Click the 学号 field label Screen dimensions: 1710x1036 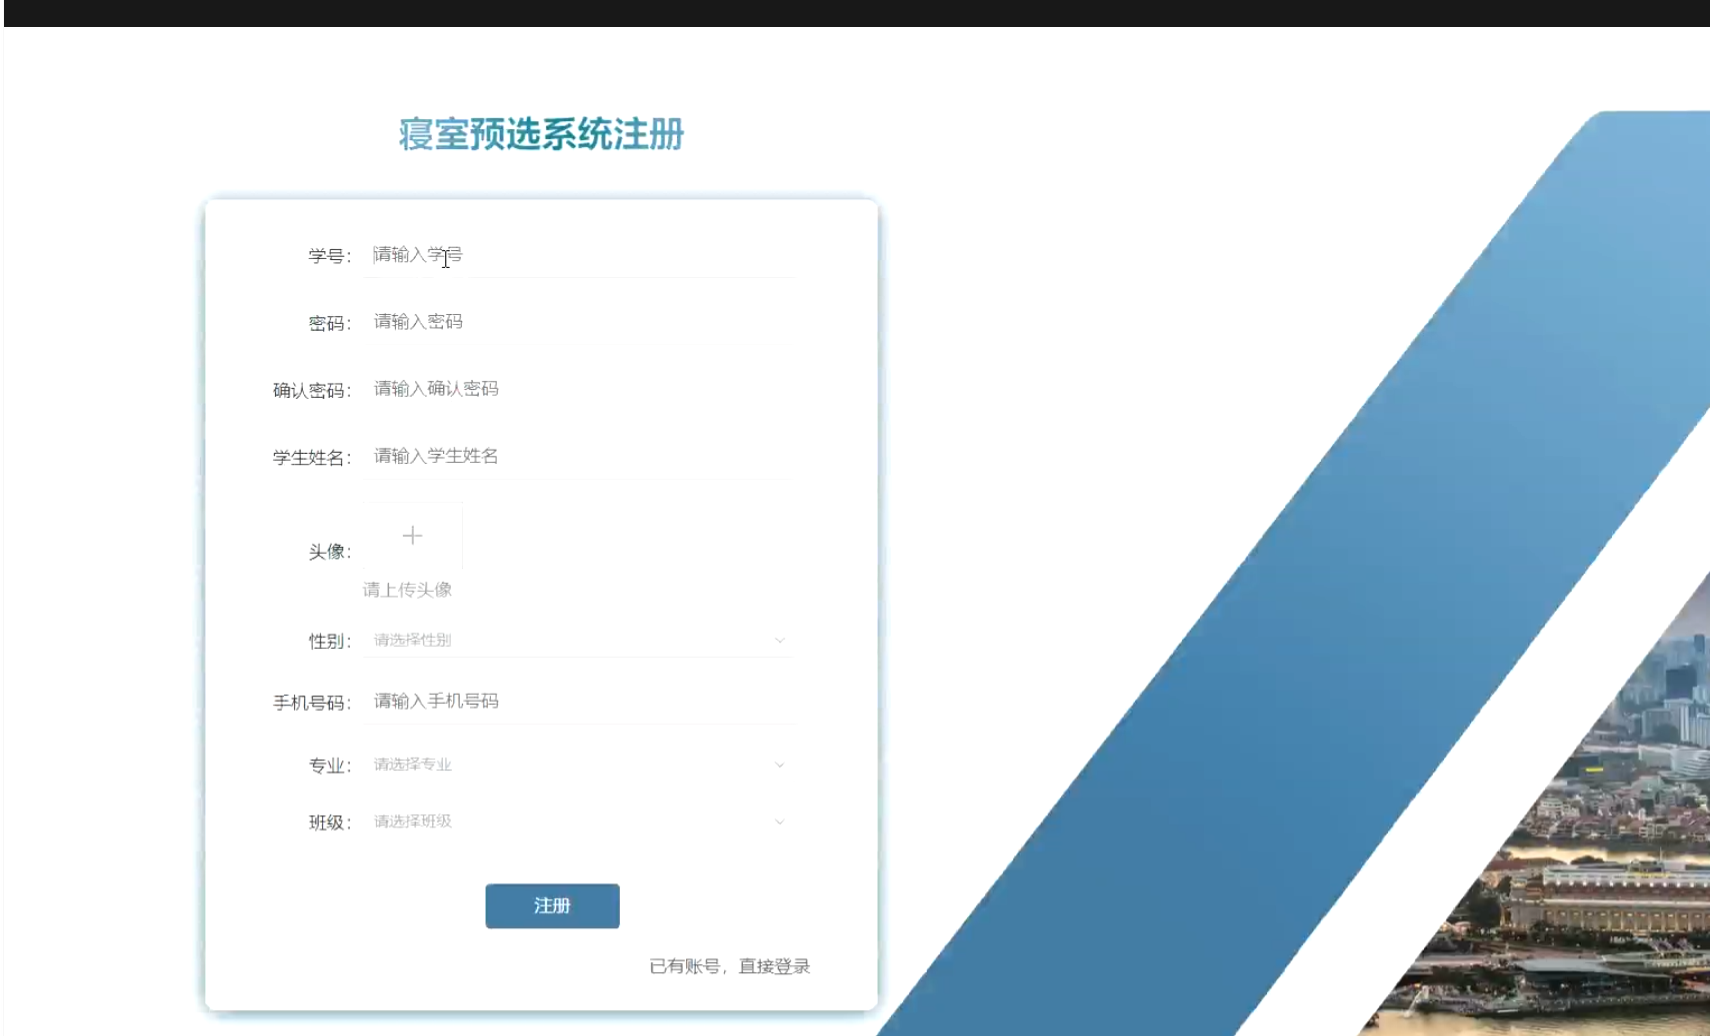click(x=328, y=256)
